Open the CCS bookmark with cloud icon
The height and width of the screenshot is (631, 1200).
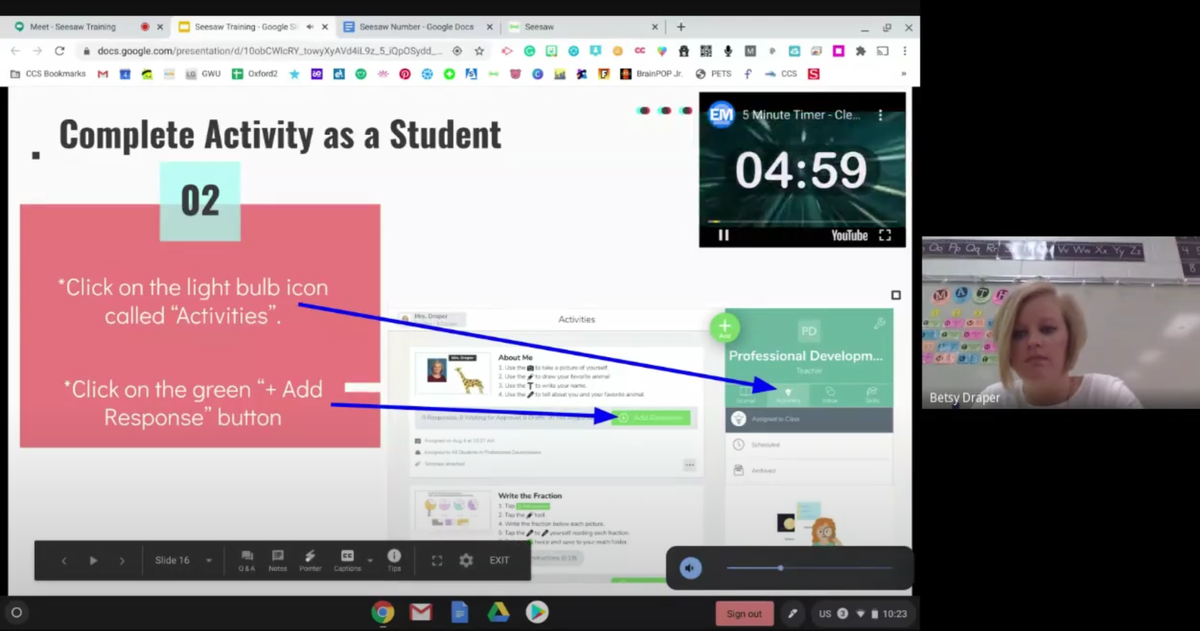coord(781,73)
